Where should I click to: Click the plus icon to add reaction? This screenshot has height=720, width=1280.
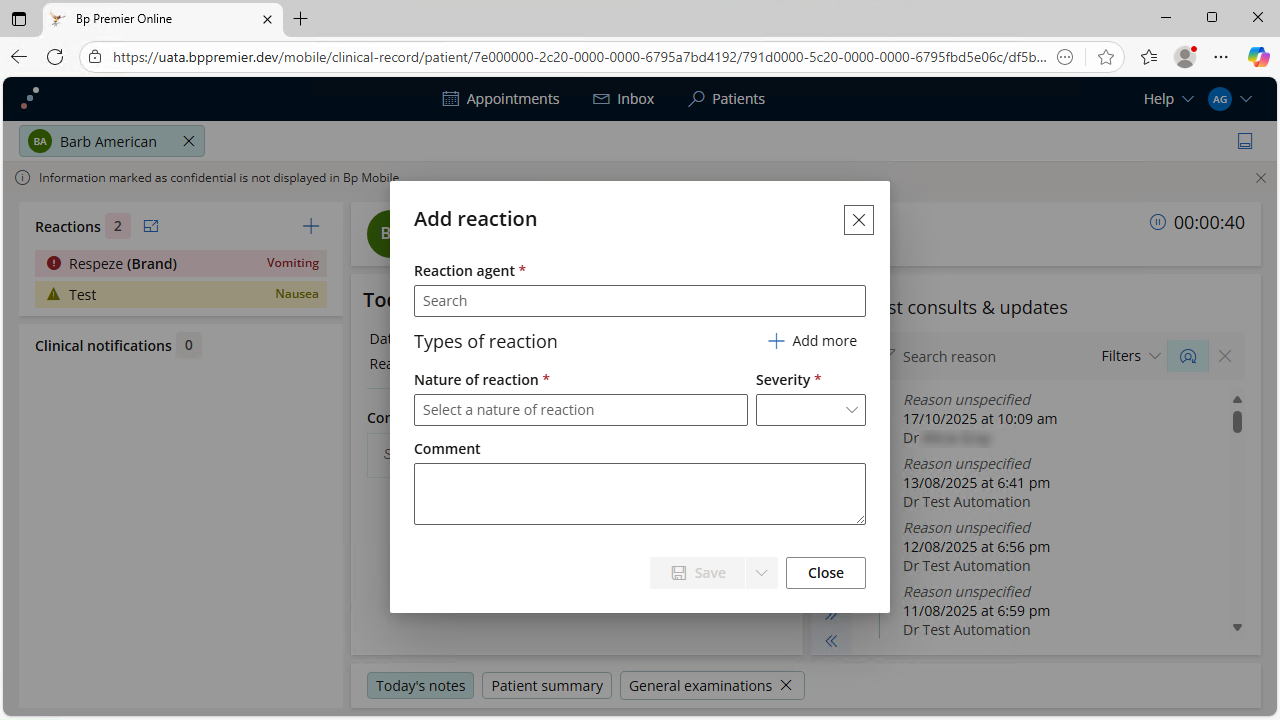[x=311, y=227]
